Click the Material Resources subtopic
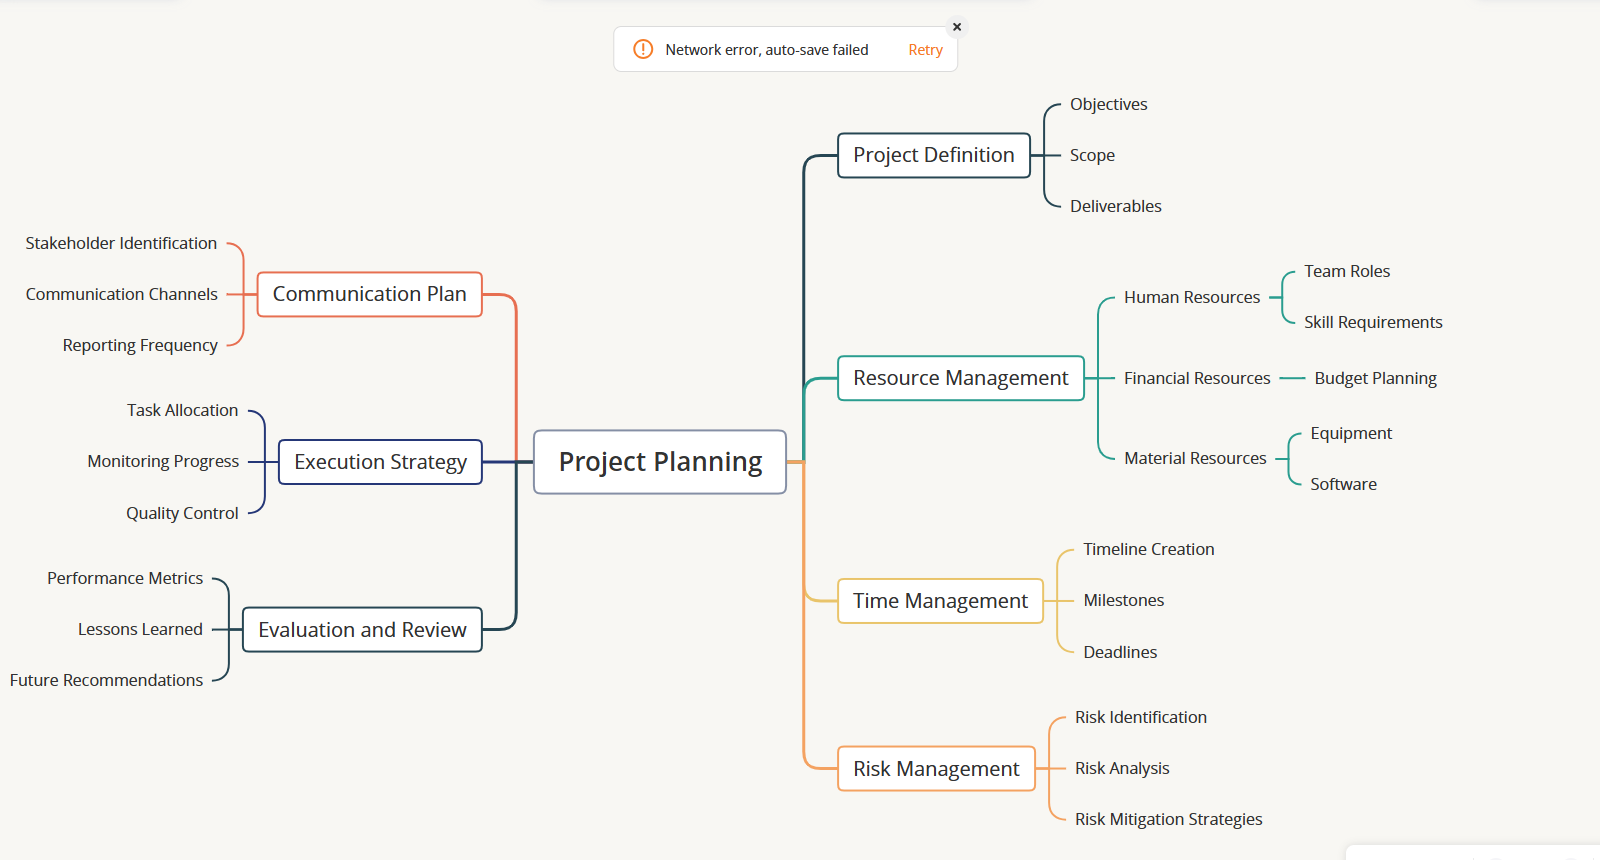This screenshot has width=1600, height=860. tap(1194, 458)
